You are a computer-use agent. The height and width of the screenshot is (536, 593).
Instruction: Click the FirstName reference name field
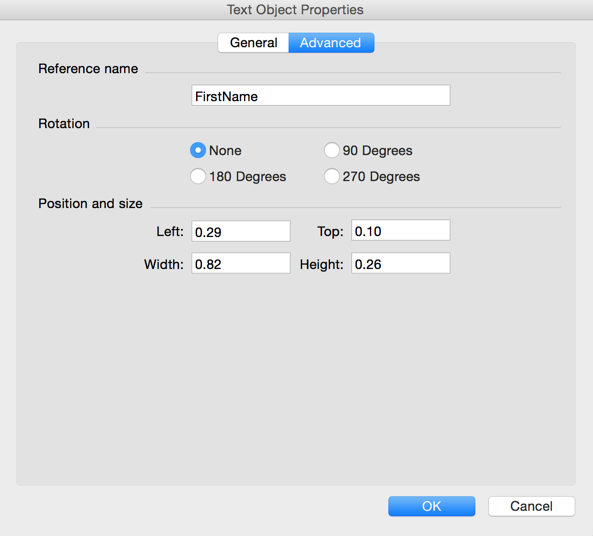click(x=321, y=95)
